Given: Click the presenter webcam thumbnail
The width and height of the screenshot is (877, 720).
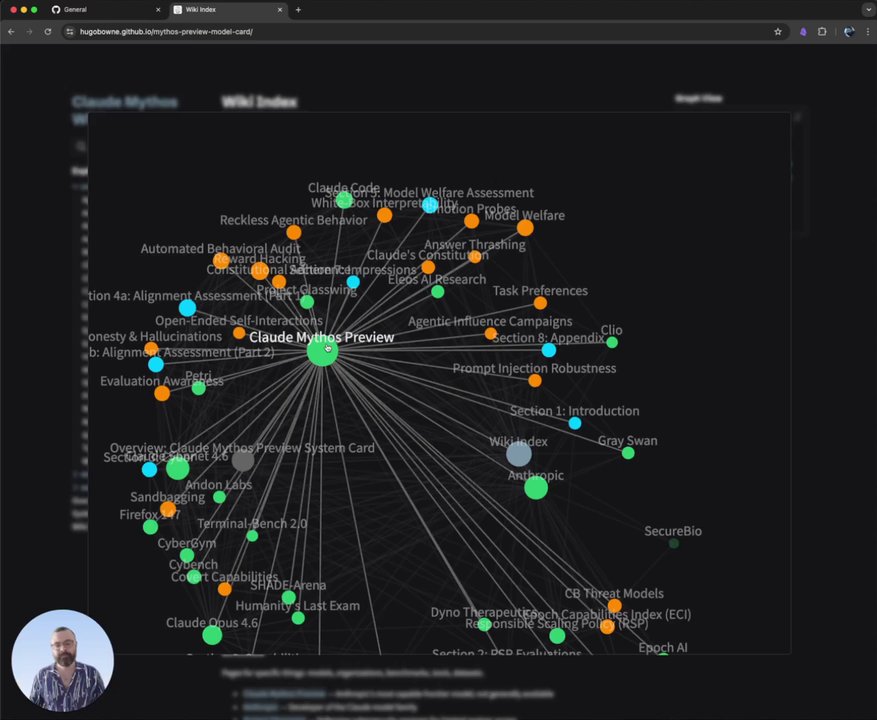Looking at the screenshot, I should pyautogui.click(x=63, y=660).
